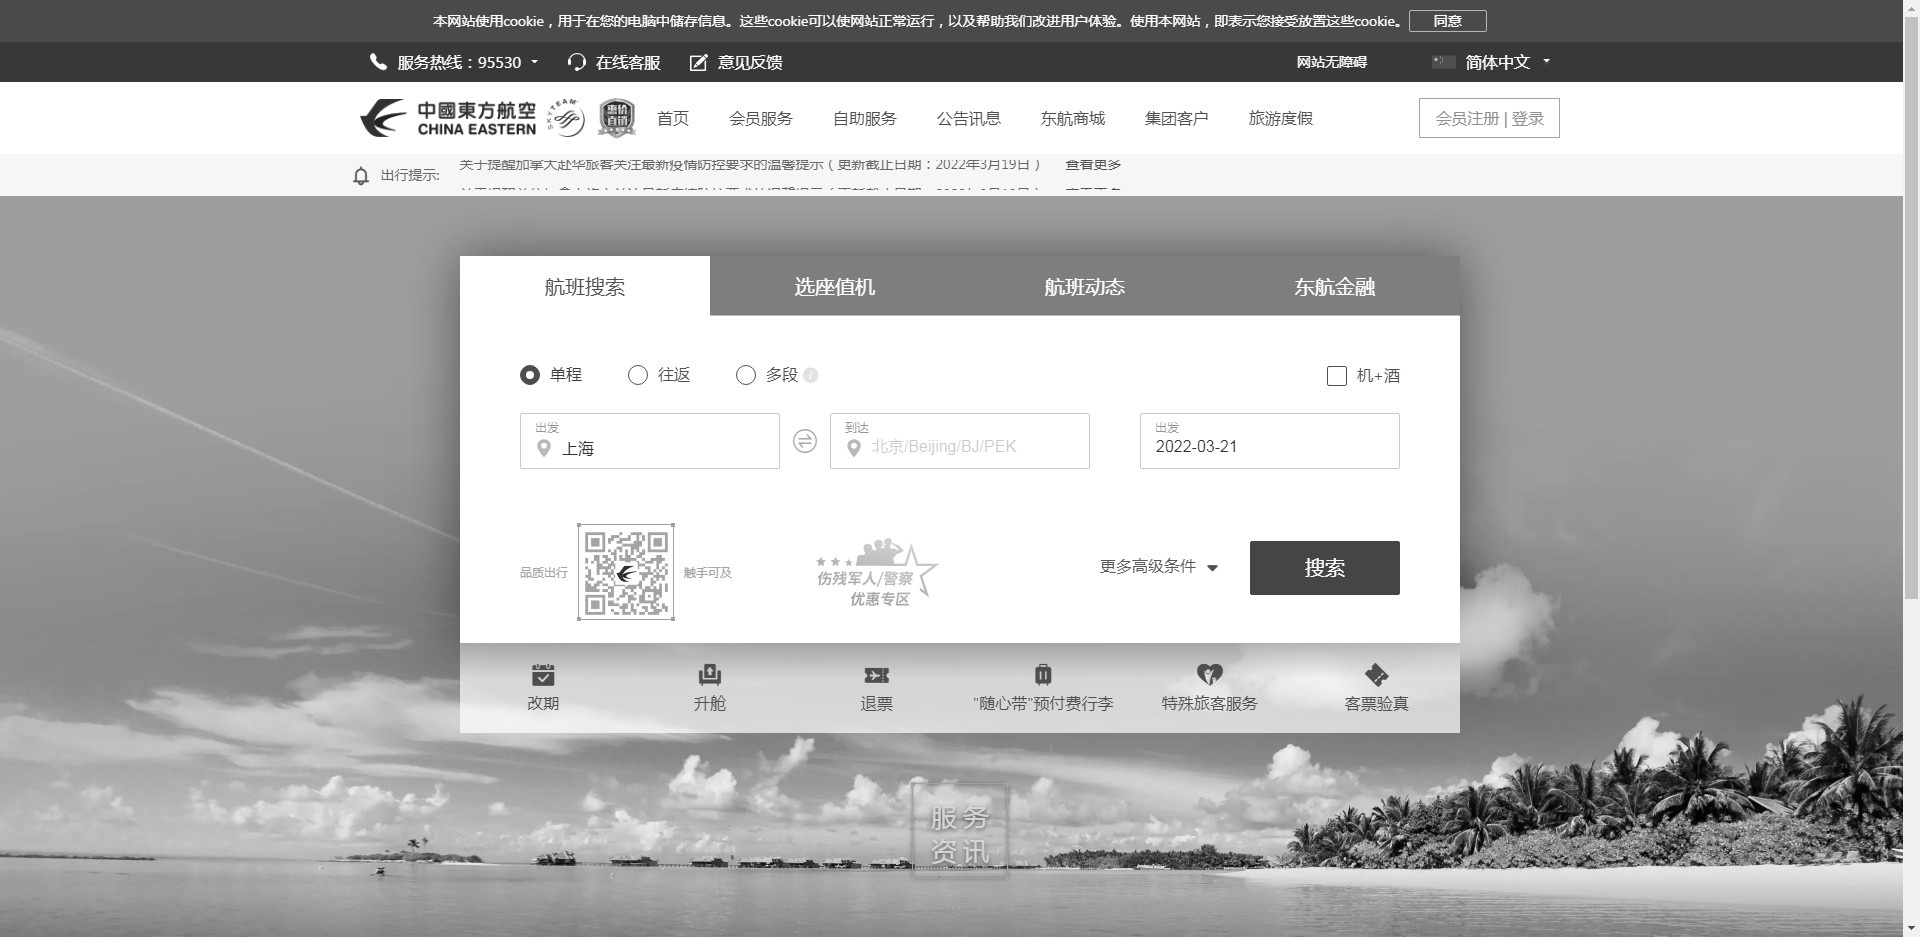The image size is (1920, 937).
Task: Enable the 机+酒 checkbox
Action: point(1337,376)
